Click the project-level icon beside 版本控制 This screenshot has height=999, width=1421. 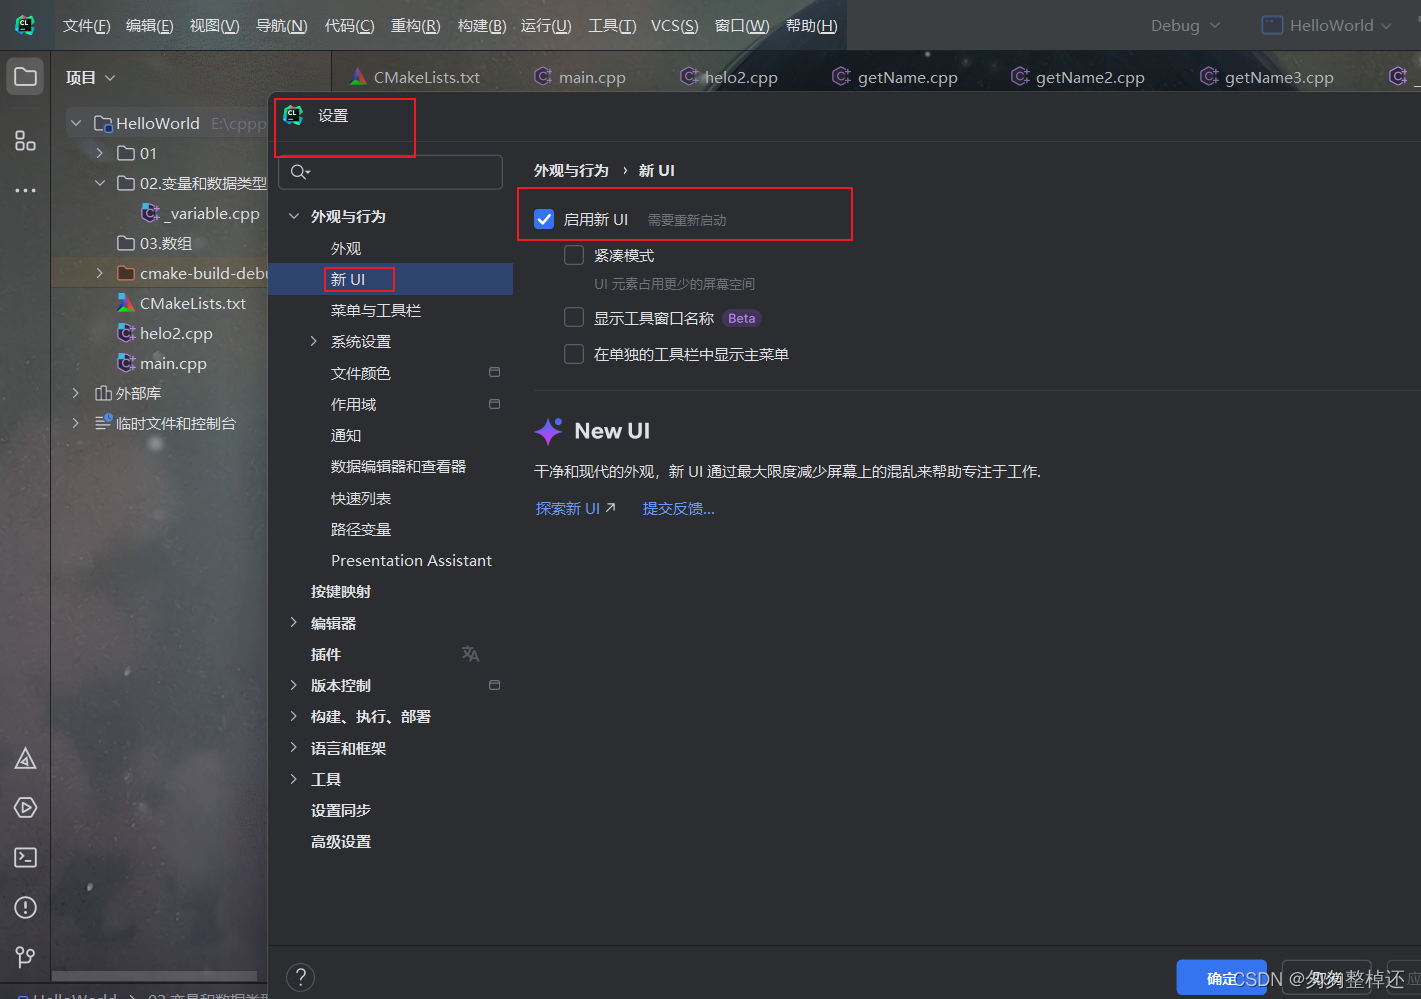click(494, 685)
